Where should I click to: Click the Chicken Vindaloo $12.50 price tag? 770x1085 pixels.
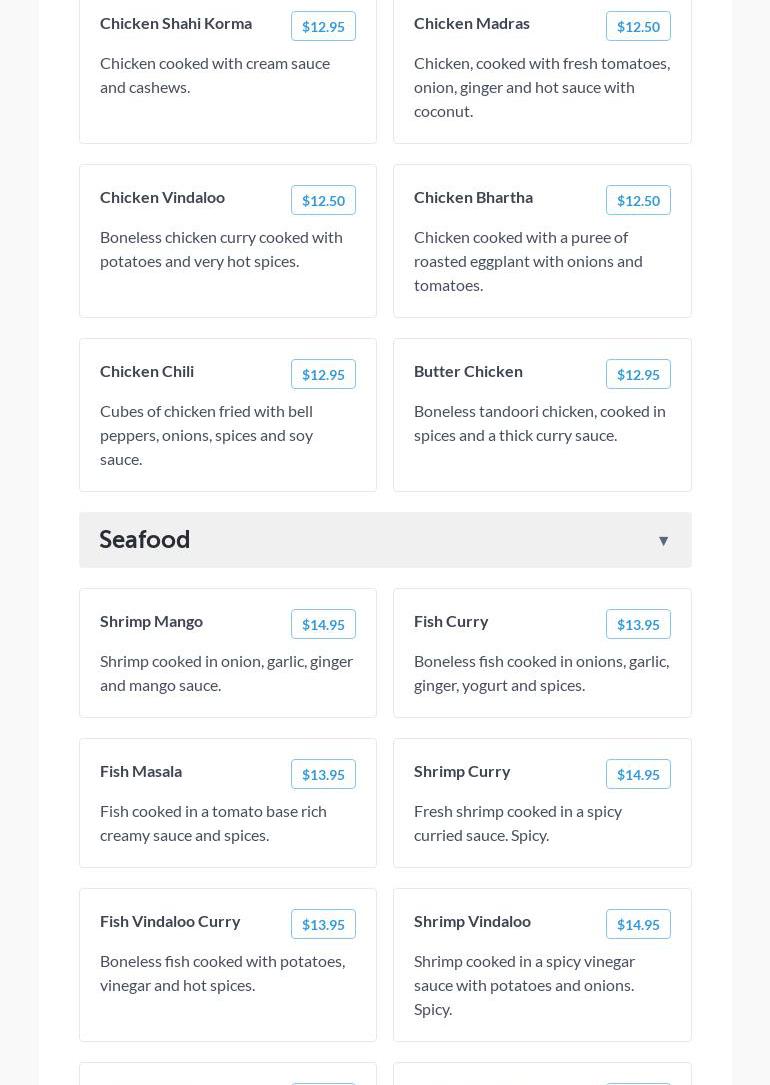[323, 201]
